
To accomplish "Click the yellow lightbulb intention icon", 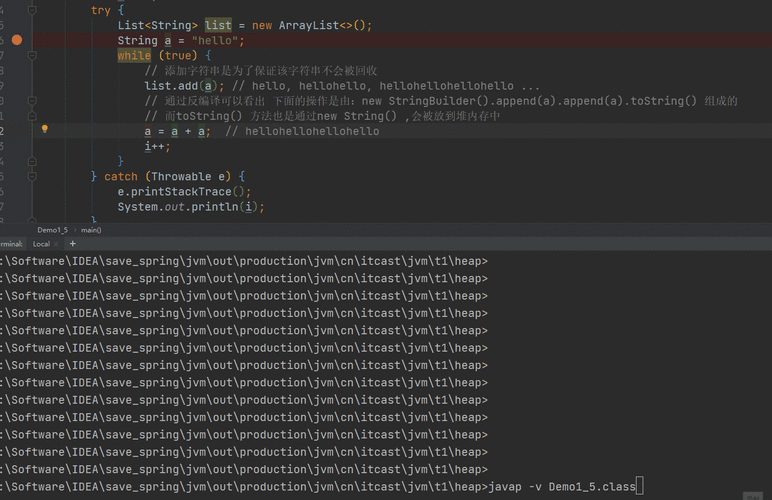I will pos(45,130).
